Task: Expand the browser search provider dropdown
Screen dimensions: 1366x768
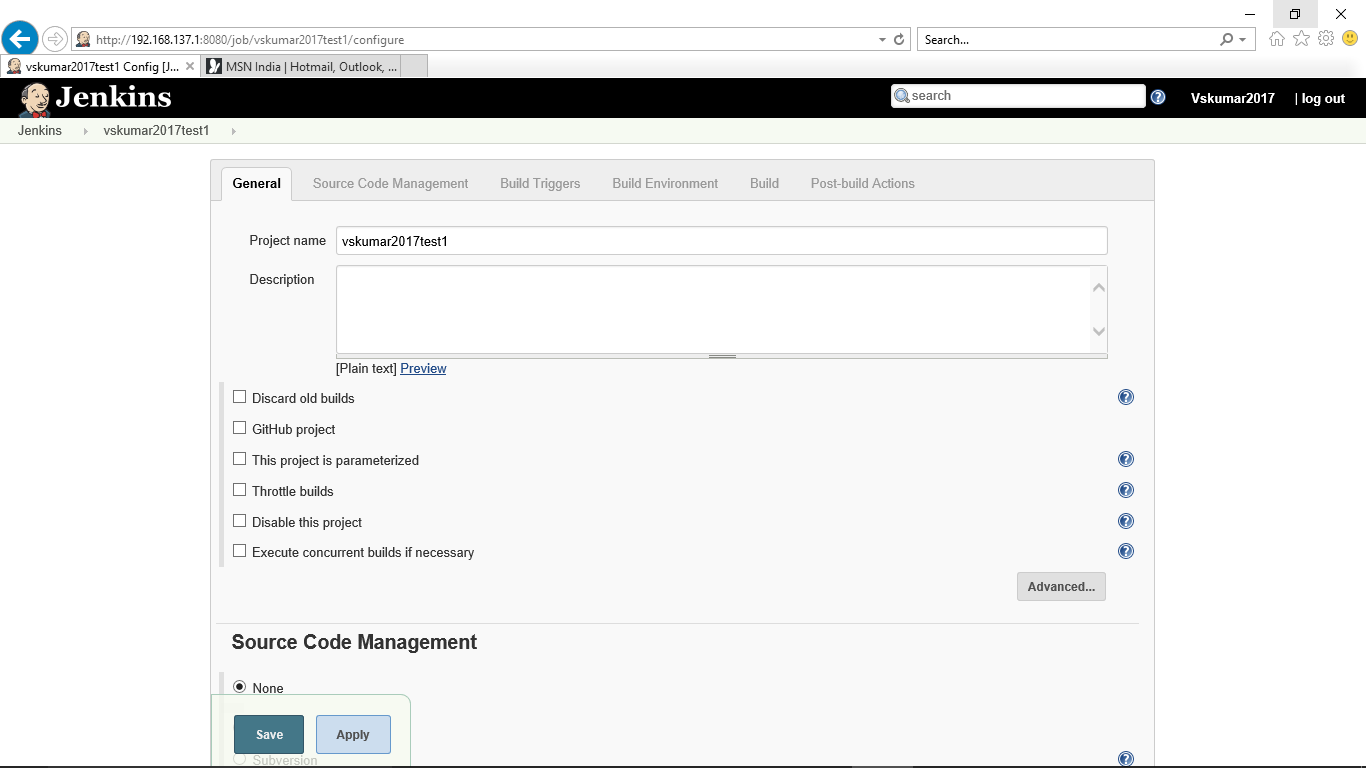Action: coord(1243,40)
